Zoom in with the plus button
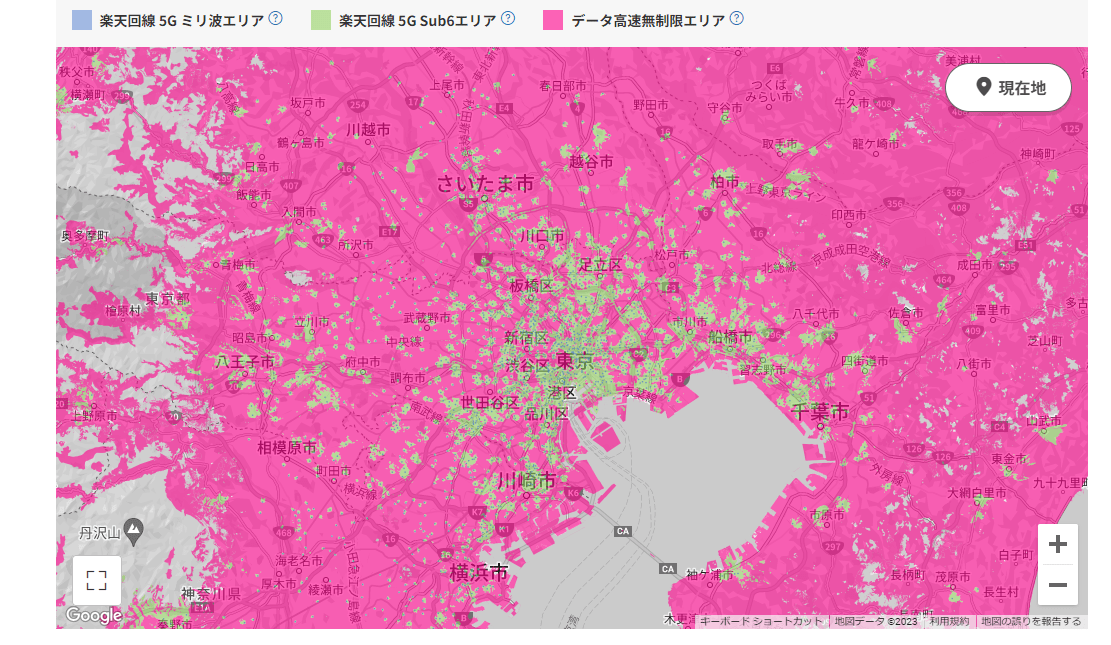 coord(1057,544)
